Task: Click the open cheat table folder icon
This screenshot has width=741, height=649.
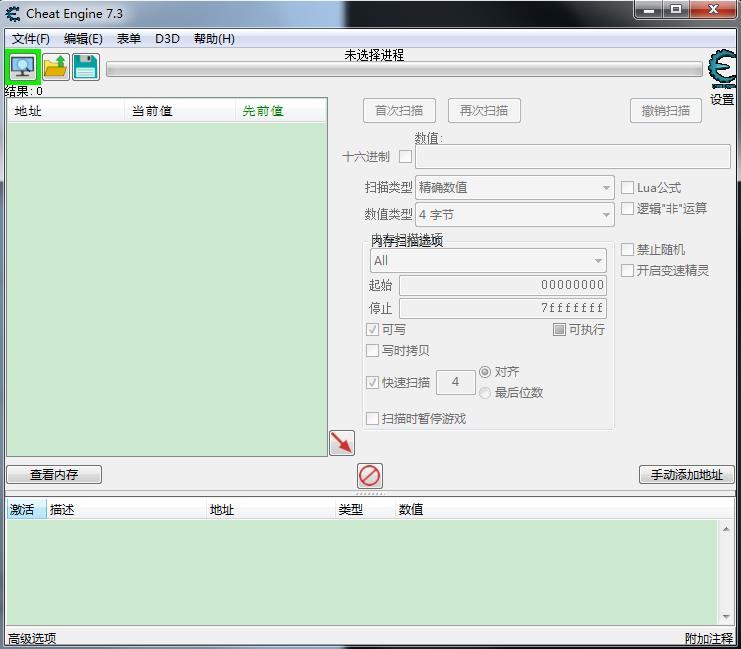Action: point(56,67)
